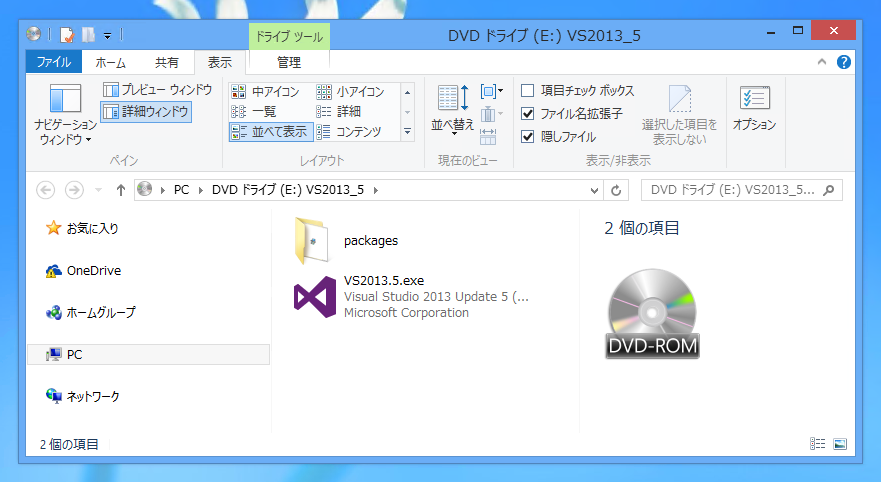The width and height of the screenshot is (881, 482).
Task: Collapse the ribbon with the up chevron
Action: click(822, 62)
